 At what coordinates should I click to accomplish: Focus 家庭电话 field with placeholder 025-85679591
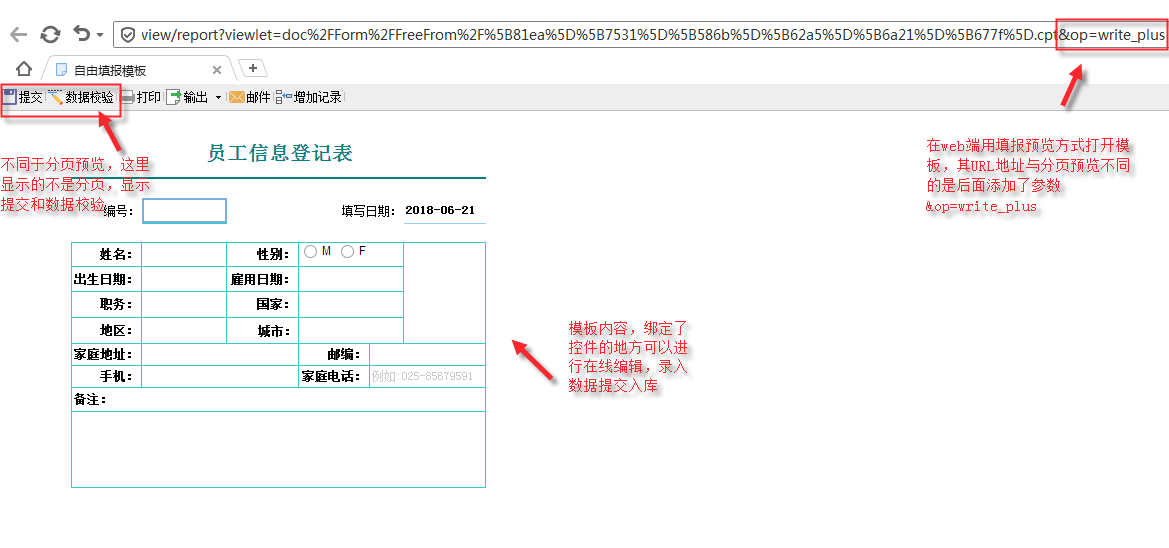tap(427, 377)
